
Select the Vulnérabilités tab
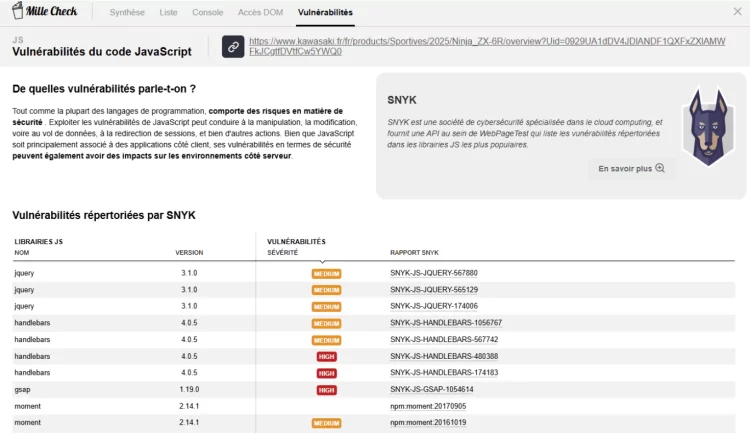click(325, 12)
